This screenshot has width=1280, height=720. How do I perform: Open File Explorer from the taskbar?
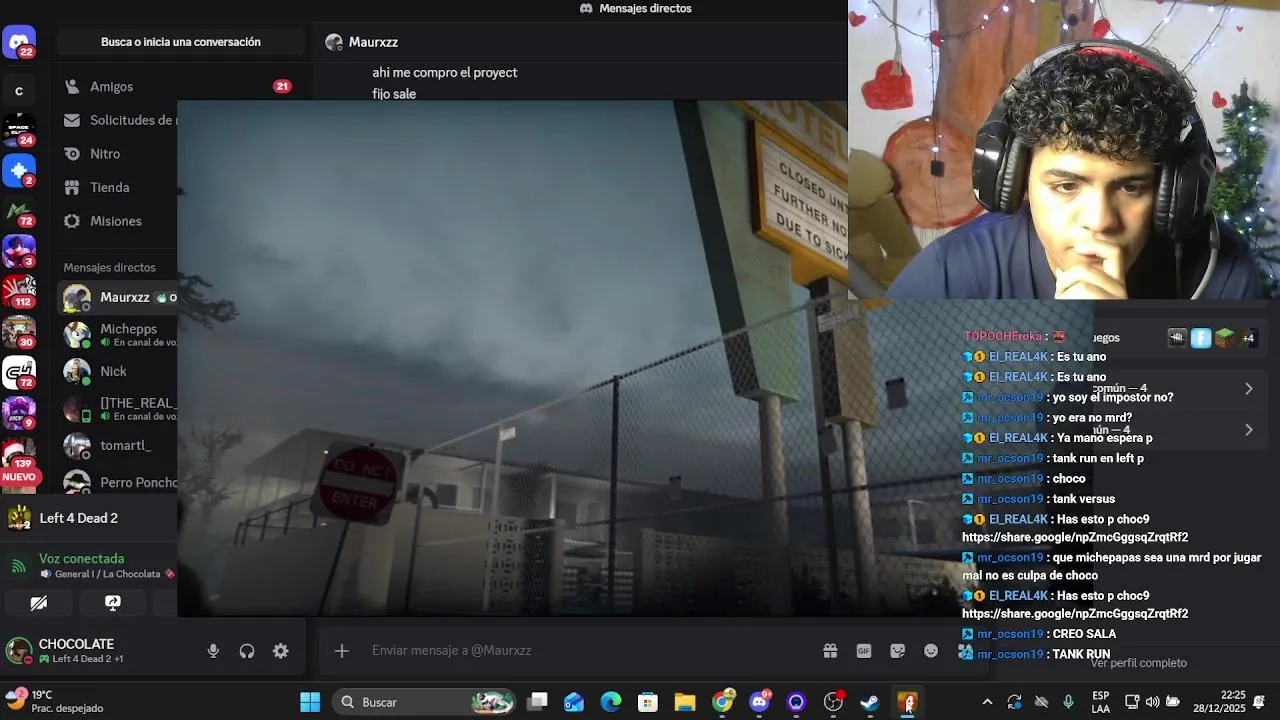click(x=685, y=702)
